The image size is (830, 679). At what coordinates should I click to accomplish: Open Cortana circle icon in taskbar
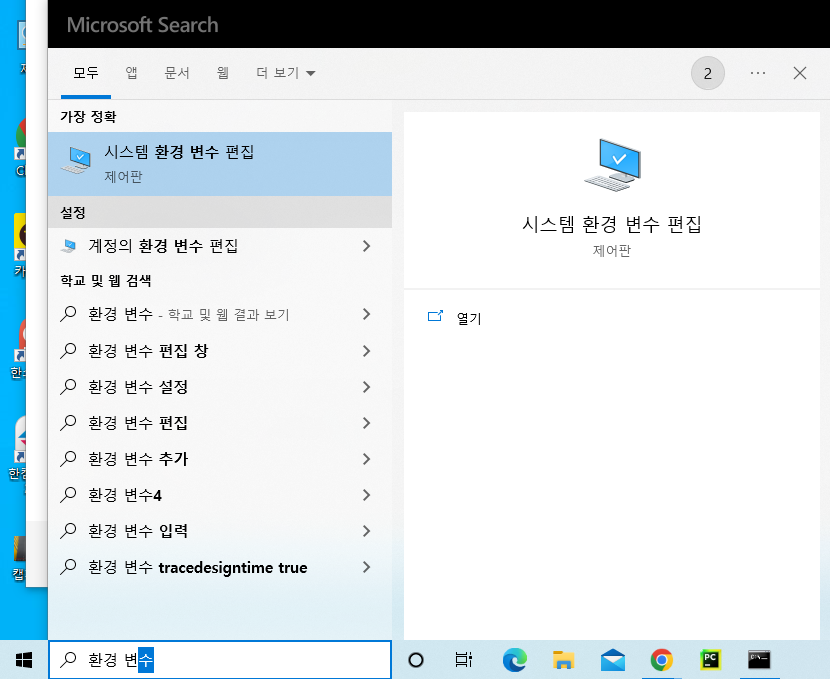(416, 660)
